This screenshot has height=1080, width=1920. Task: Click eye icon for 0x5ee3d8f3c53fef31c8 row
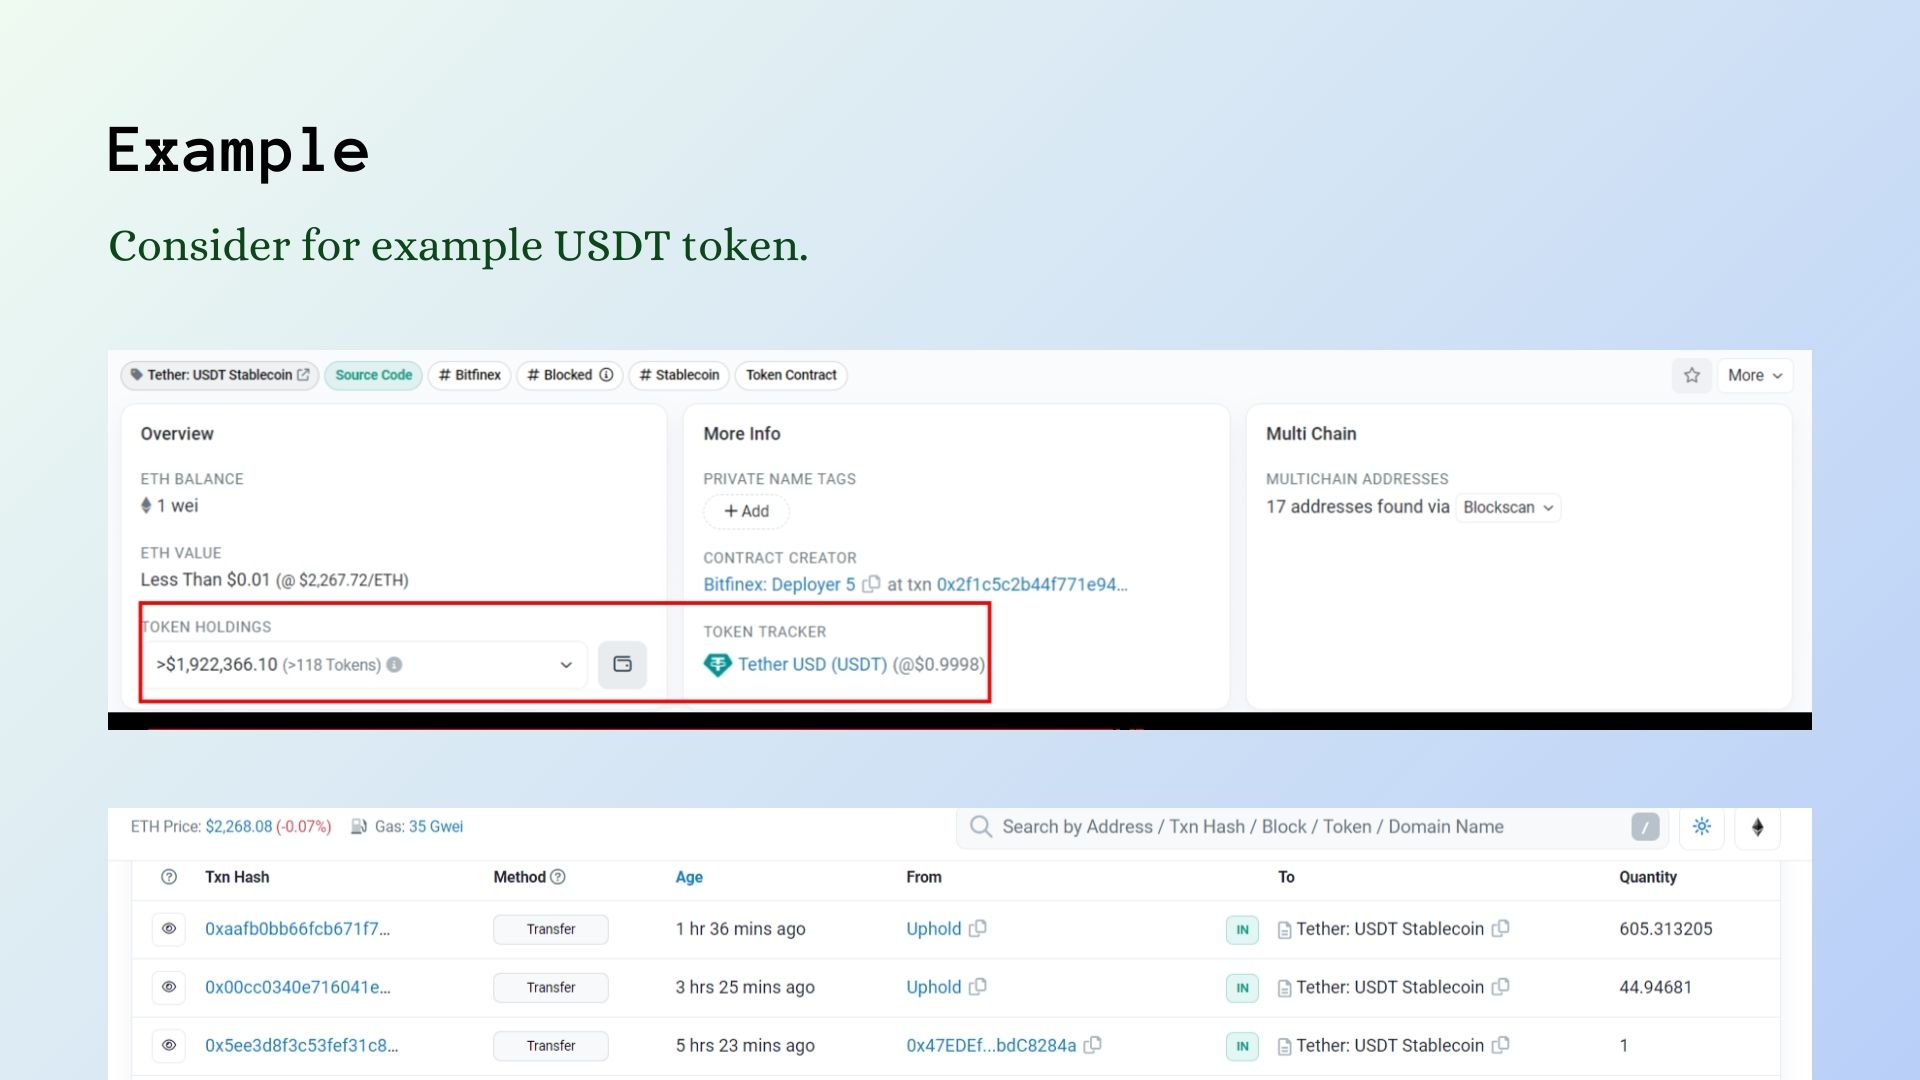(169, 1045)
